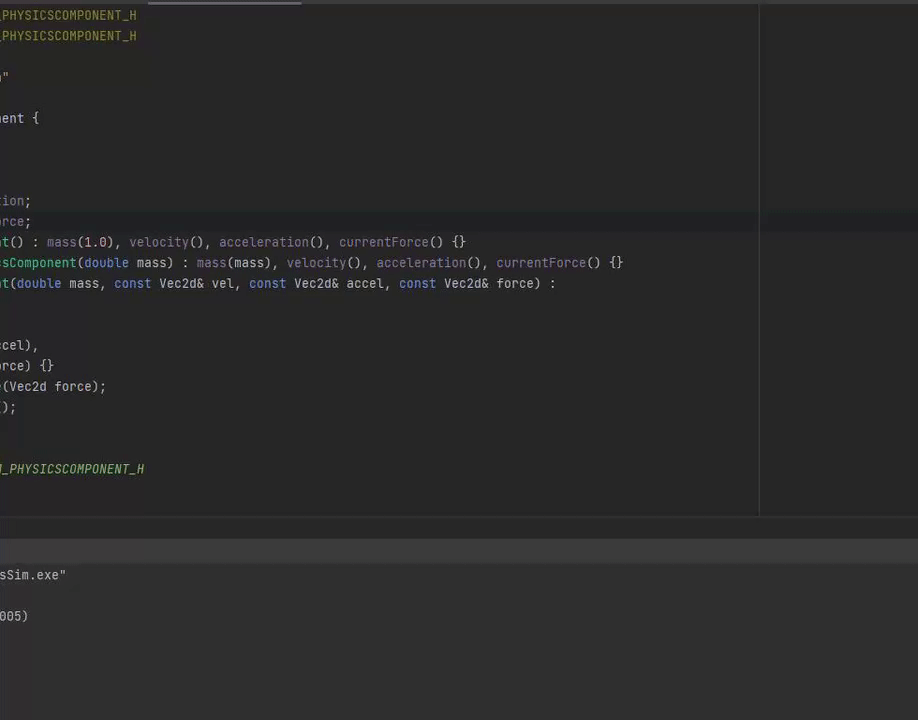Click the mass(mass) initializer
Image resolution: width=918 pixels, height=720 pixels.
[234, 263]
